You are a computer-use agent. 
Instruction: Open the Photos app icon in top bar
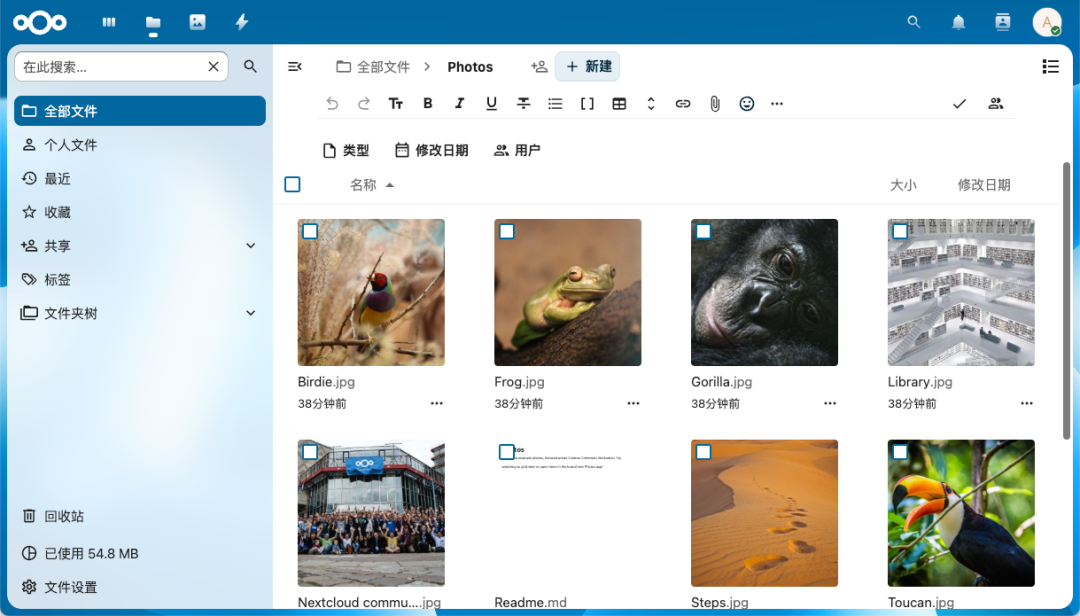(x=197, y=22)
